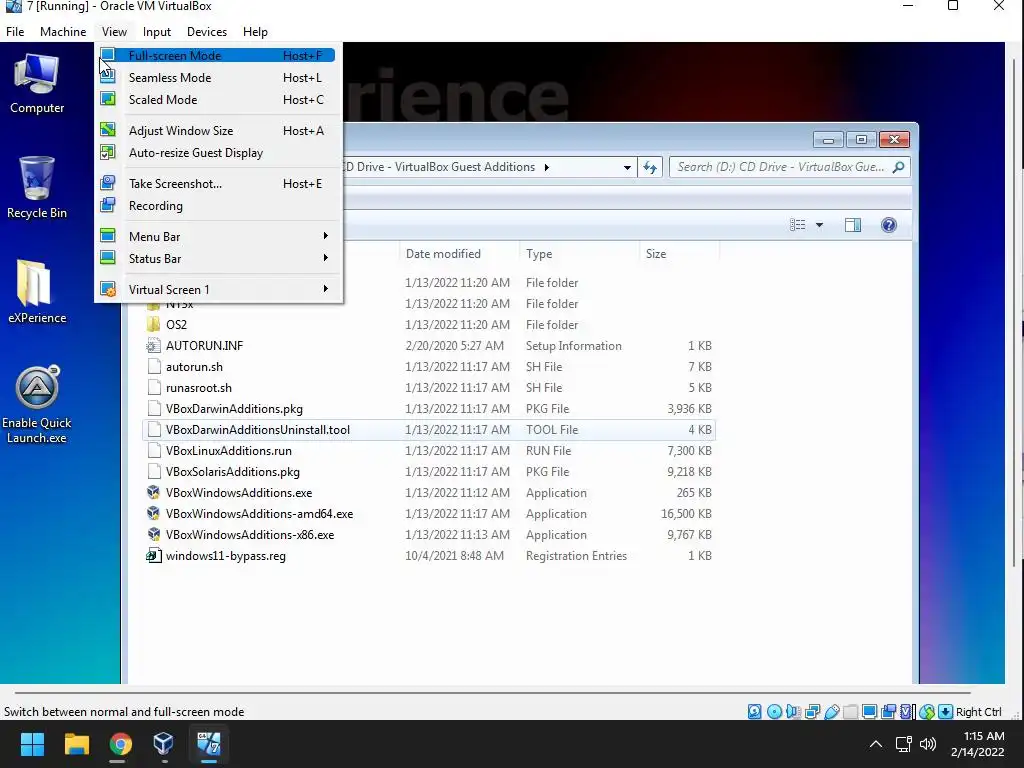
Task: Click VBoxWindowsAdditions.exe application icon
Action: (x=153, y=492)
